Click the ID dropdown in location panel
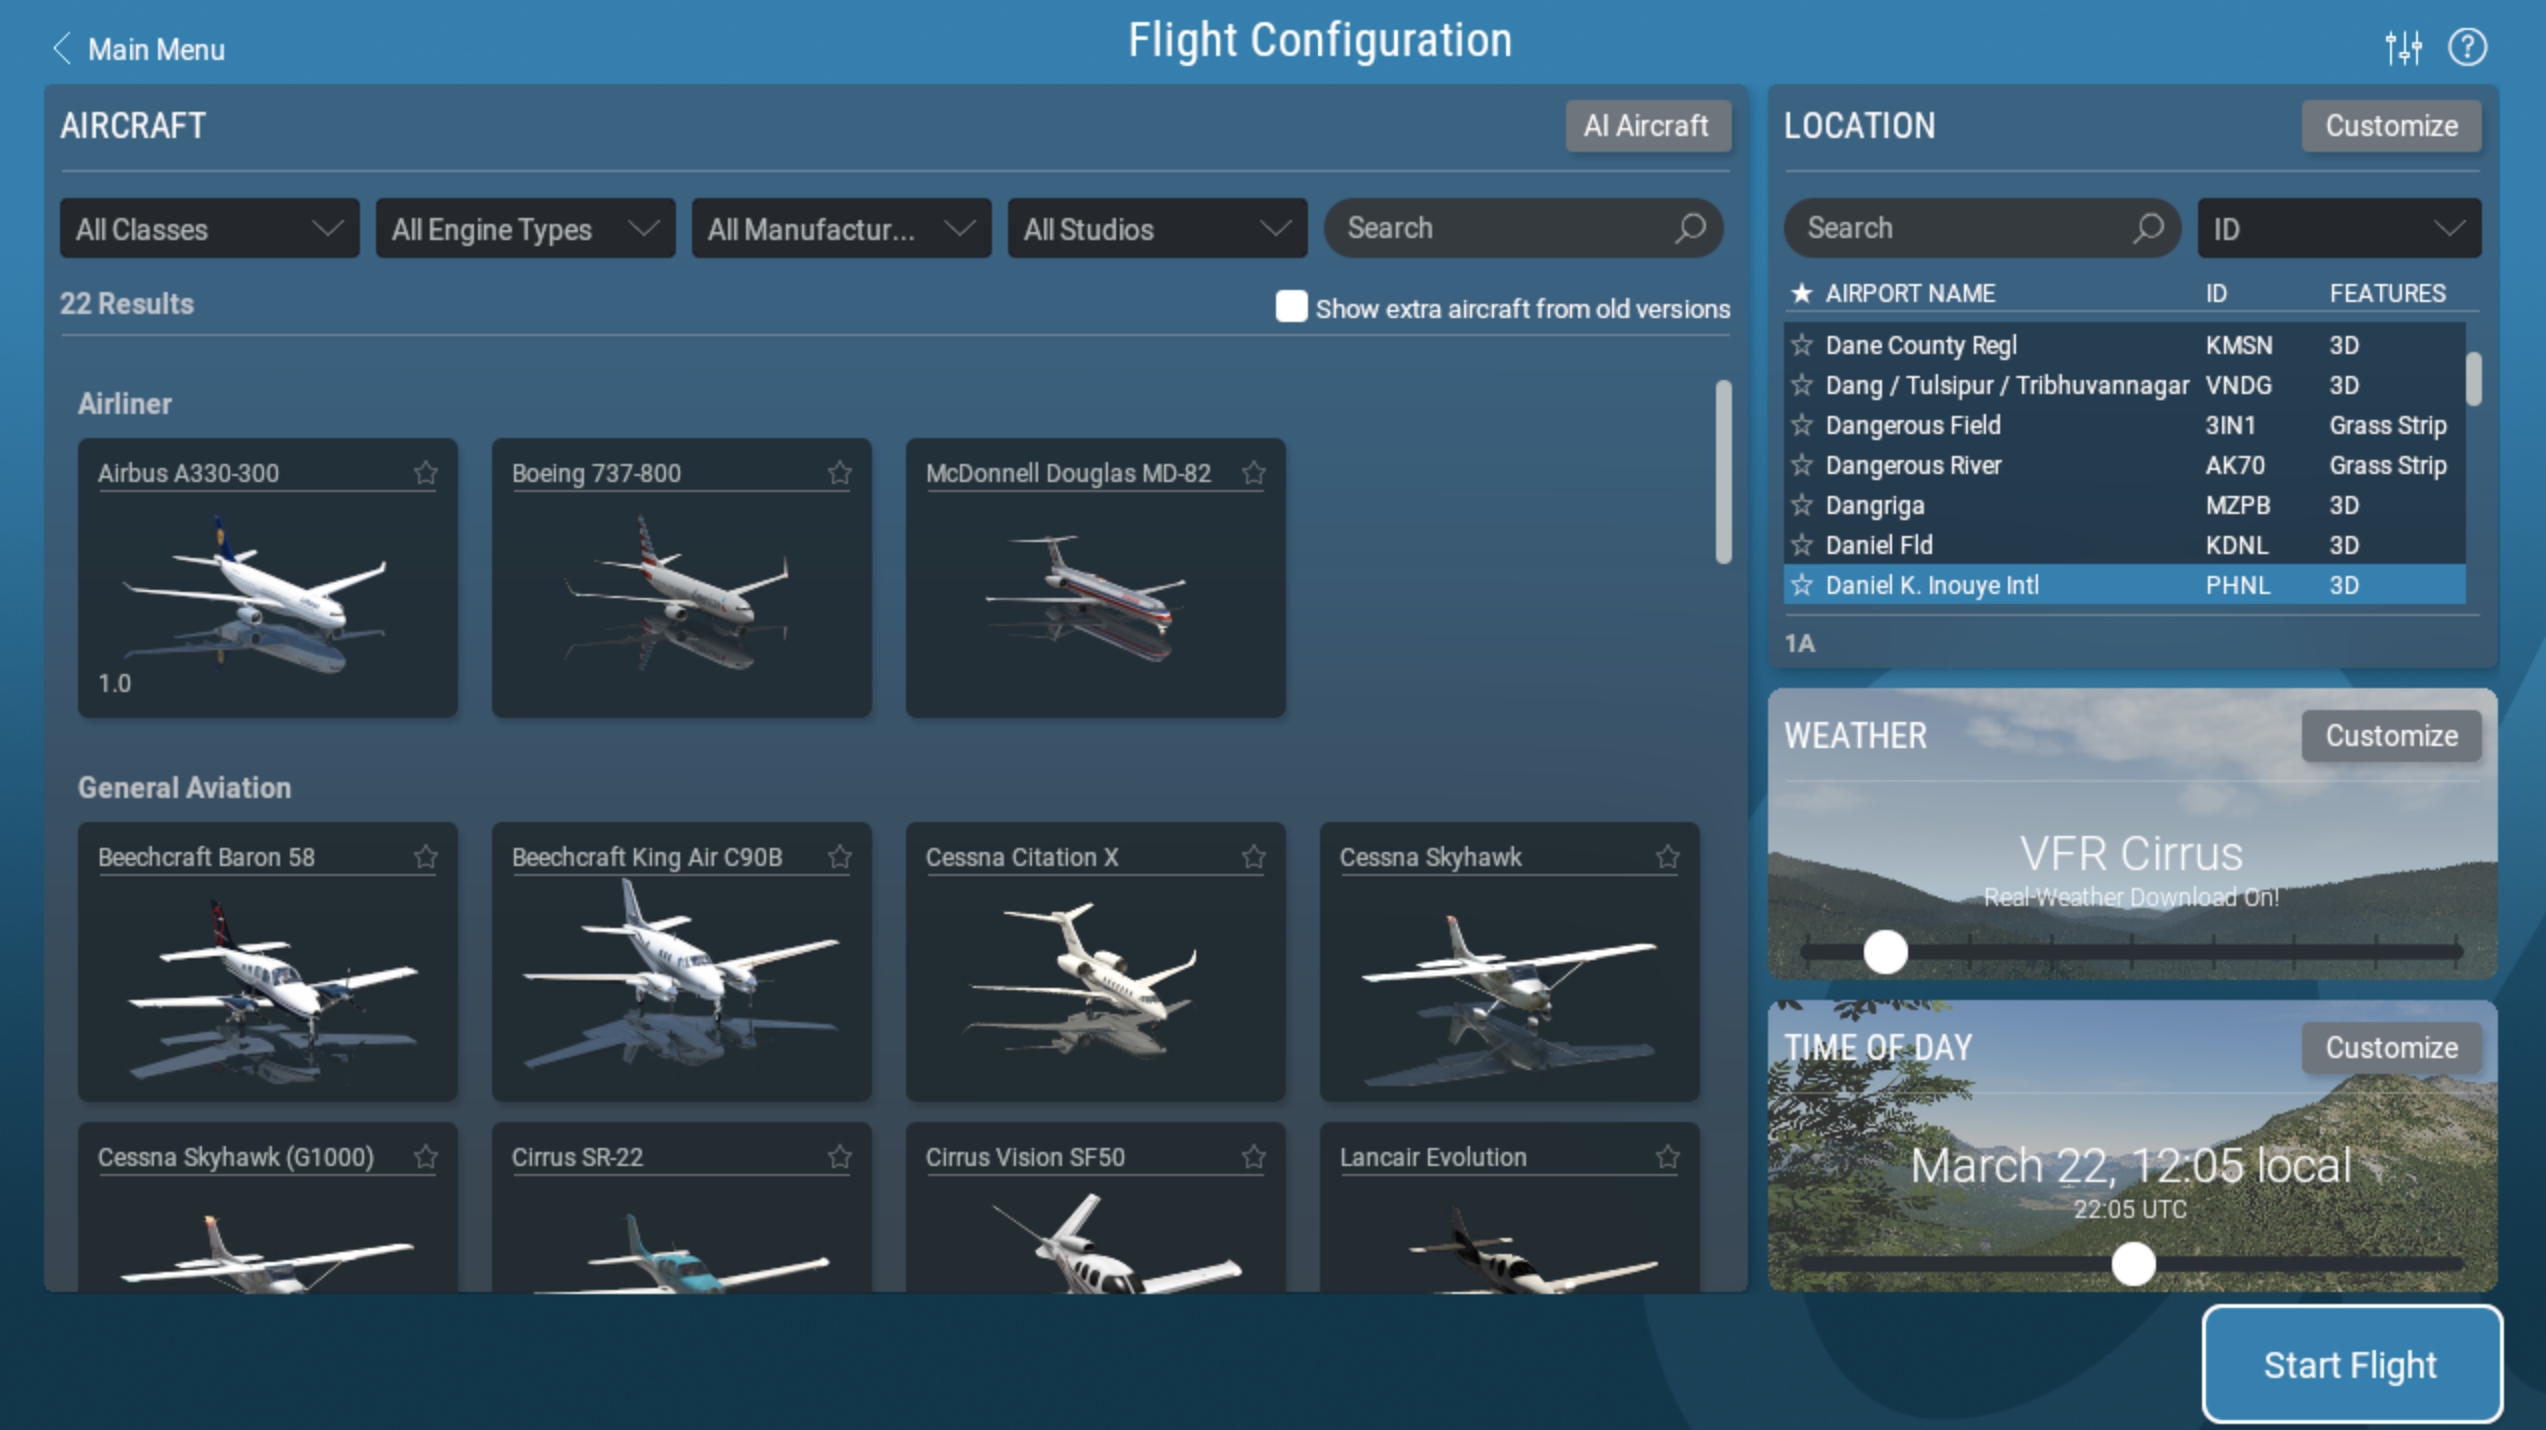Viewport: 2546px width, 1430px height. point(2336,229)
